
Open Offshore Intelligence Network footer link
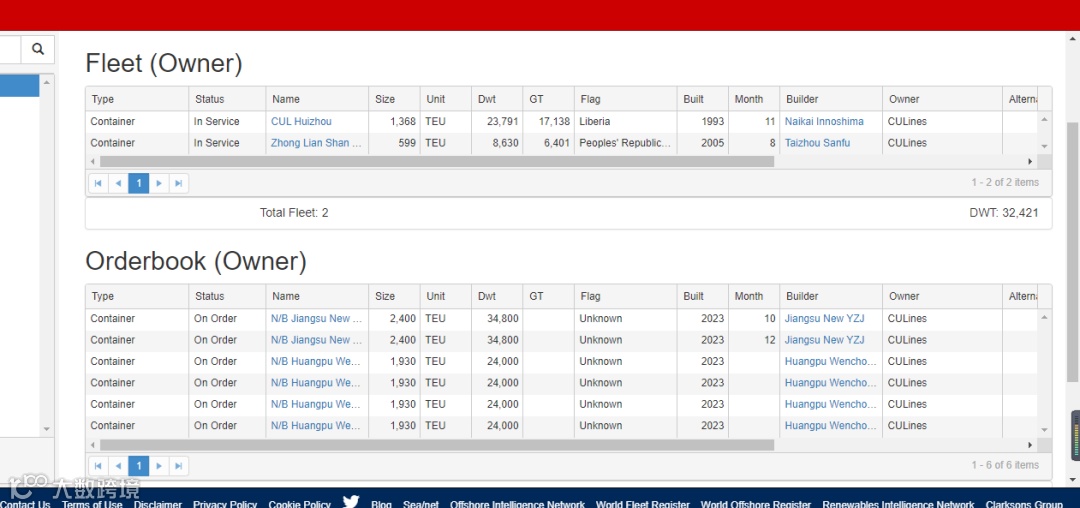[x=517, y=504]
